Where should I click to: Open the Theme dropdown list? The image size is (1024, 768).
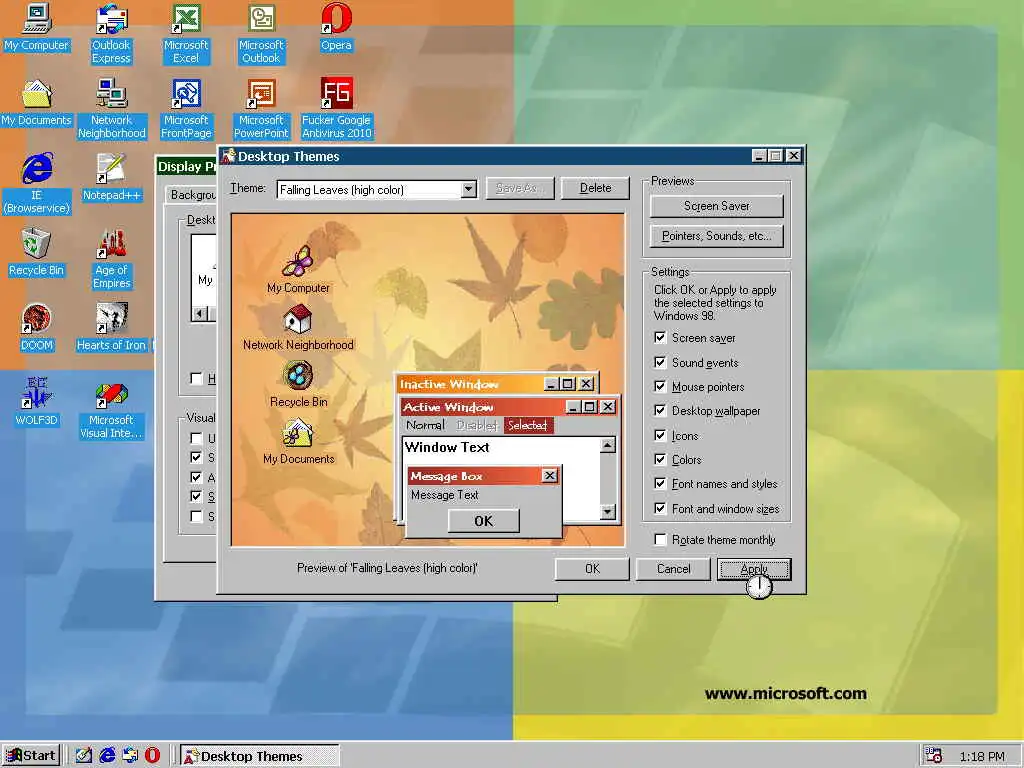[468, 190]
